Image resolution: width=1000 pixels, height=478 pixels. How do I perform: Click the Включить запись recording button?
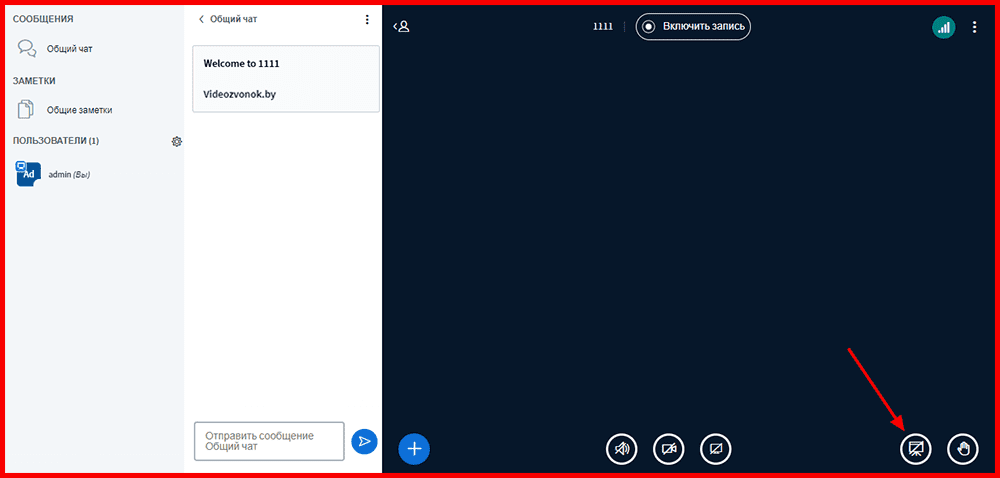pyautogui.click(x=693, y=26)
